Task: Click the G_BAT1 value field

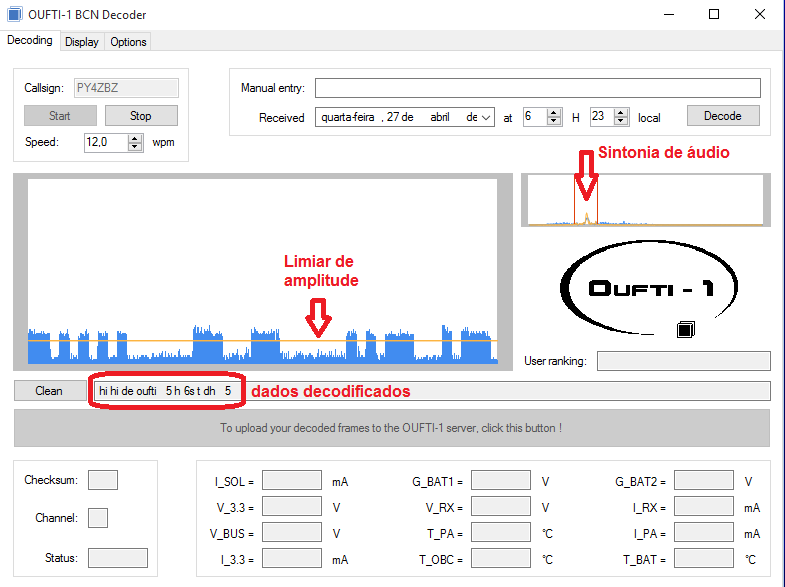Action: click(501, 480)
